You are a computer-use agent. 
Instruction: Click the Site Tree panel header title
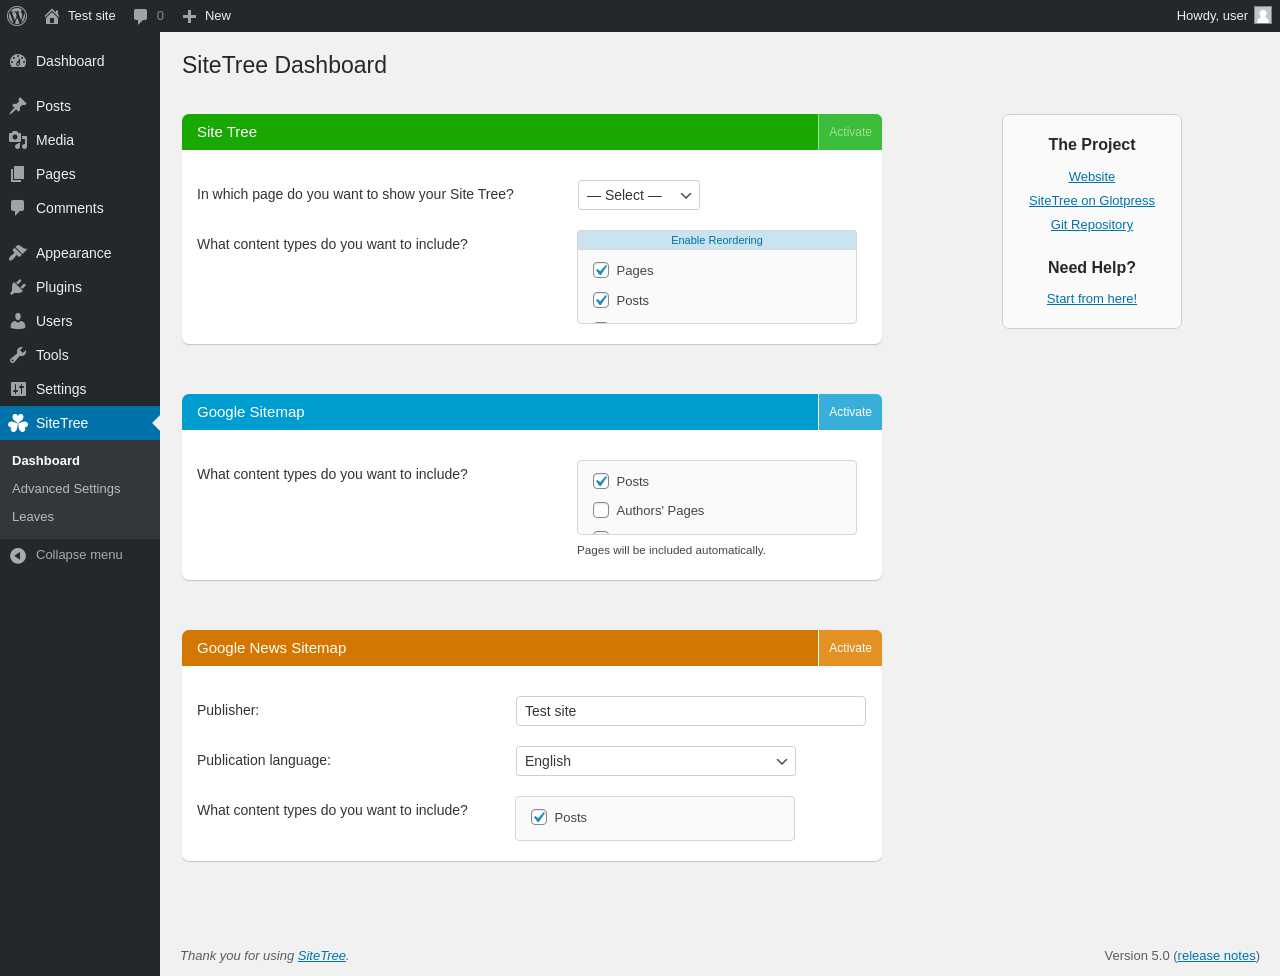227,132
